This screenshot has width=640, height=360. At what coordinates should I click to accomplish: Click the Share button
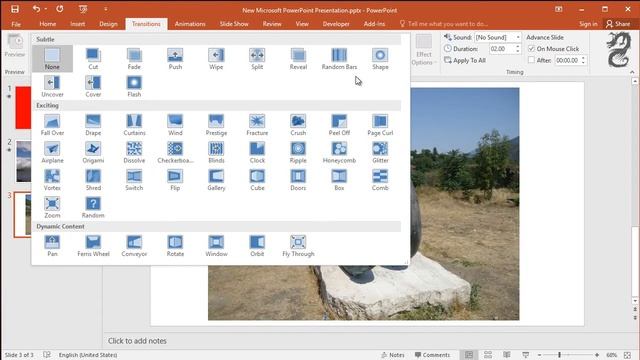pos(618,24)
